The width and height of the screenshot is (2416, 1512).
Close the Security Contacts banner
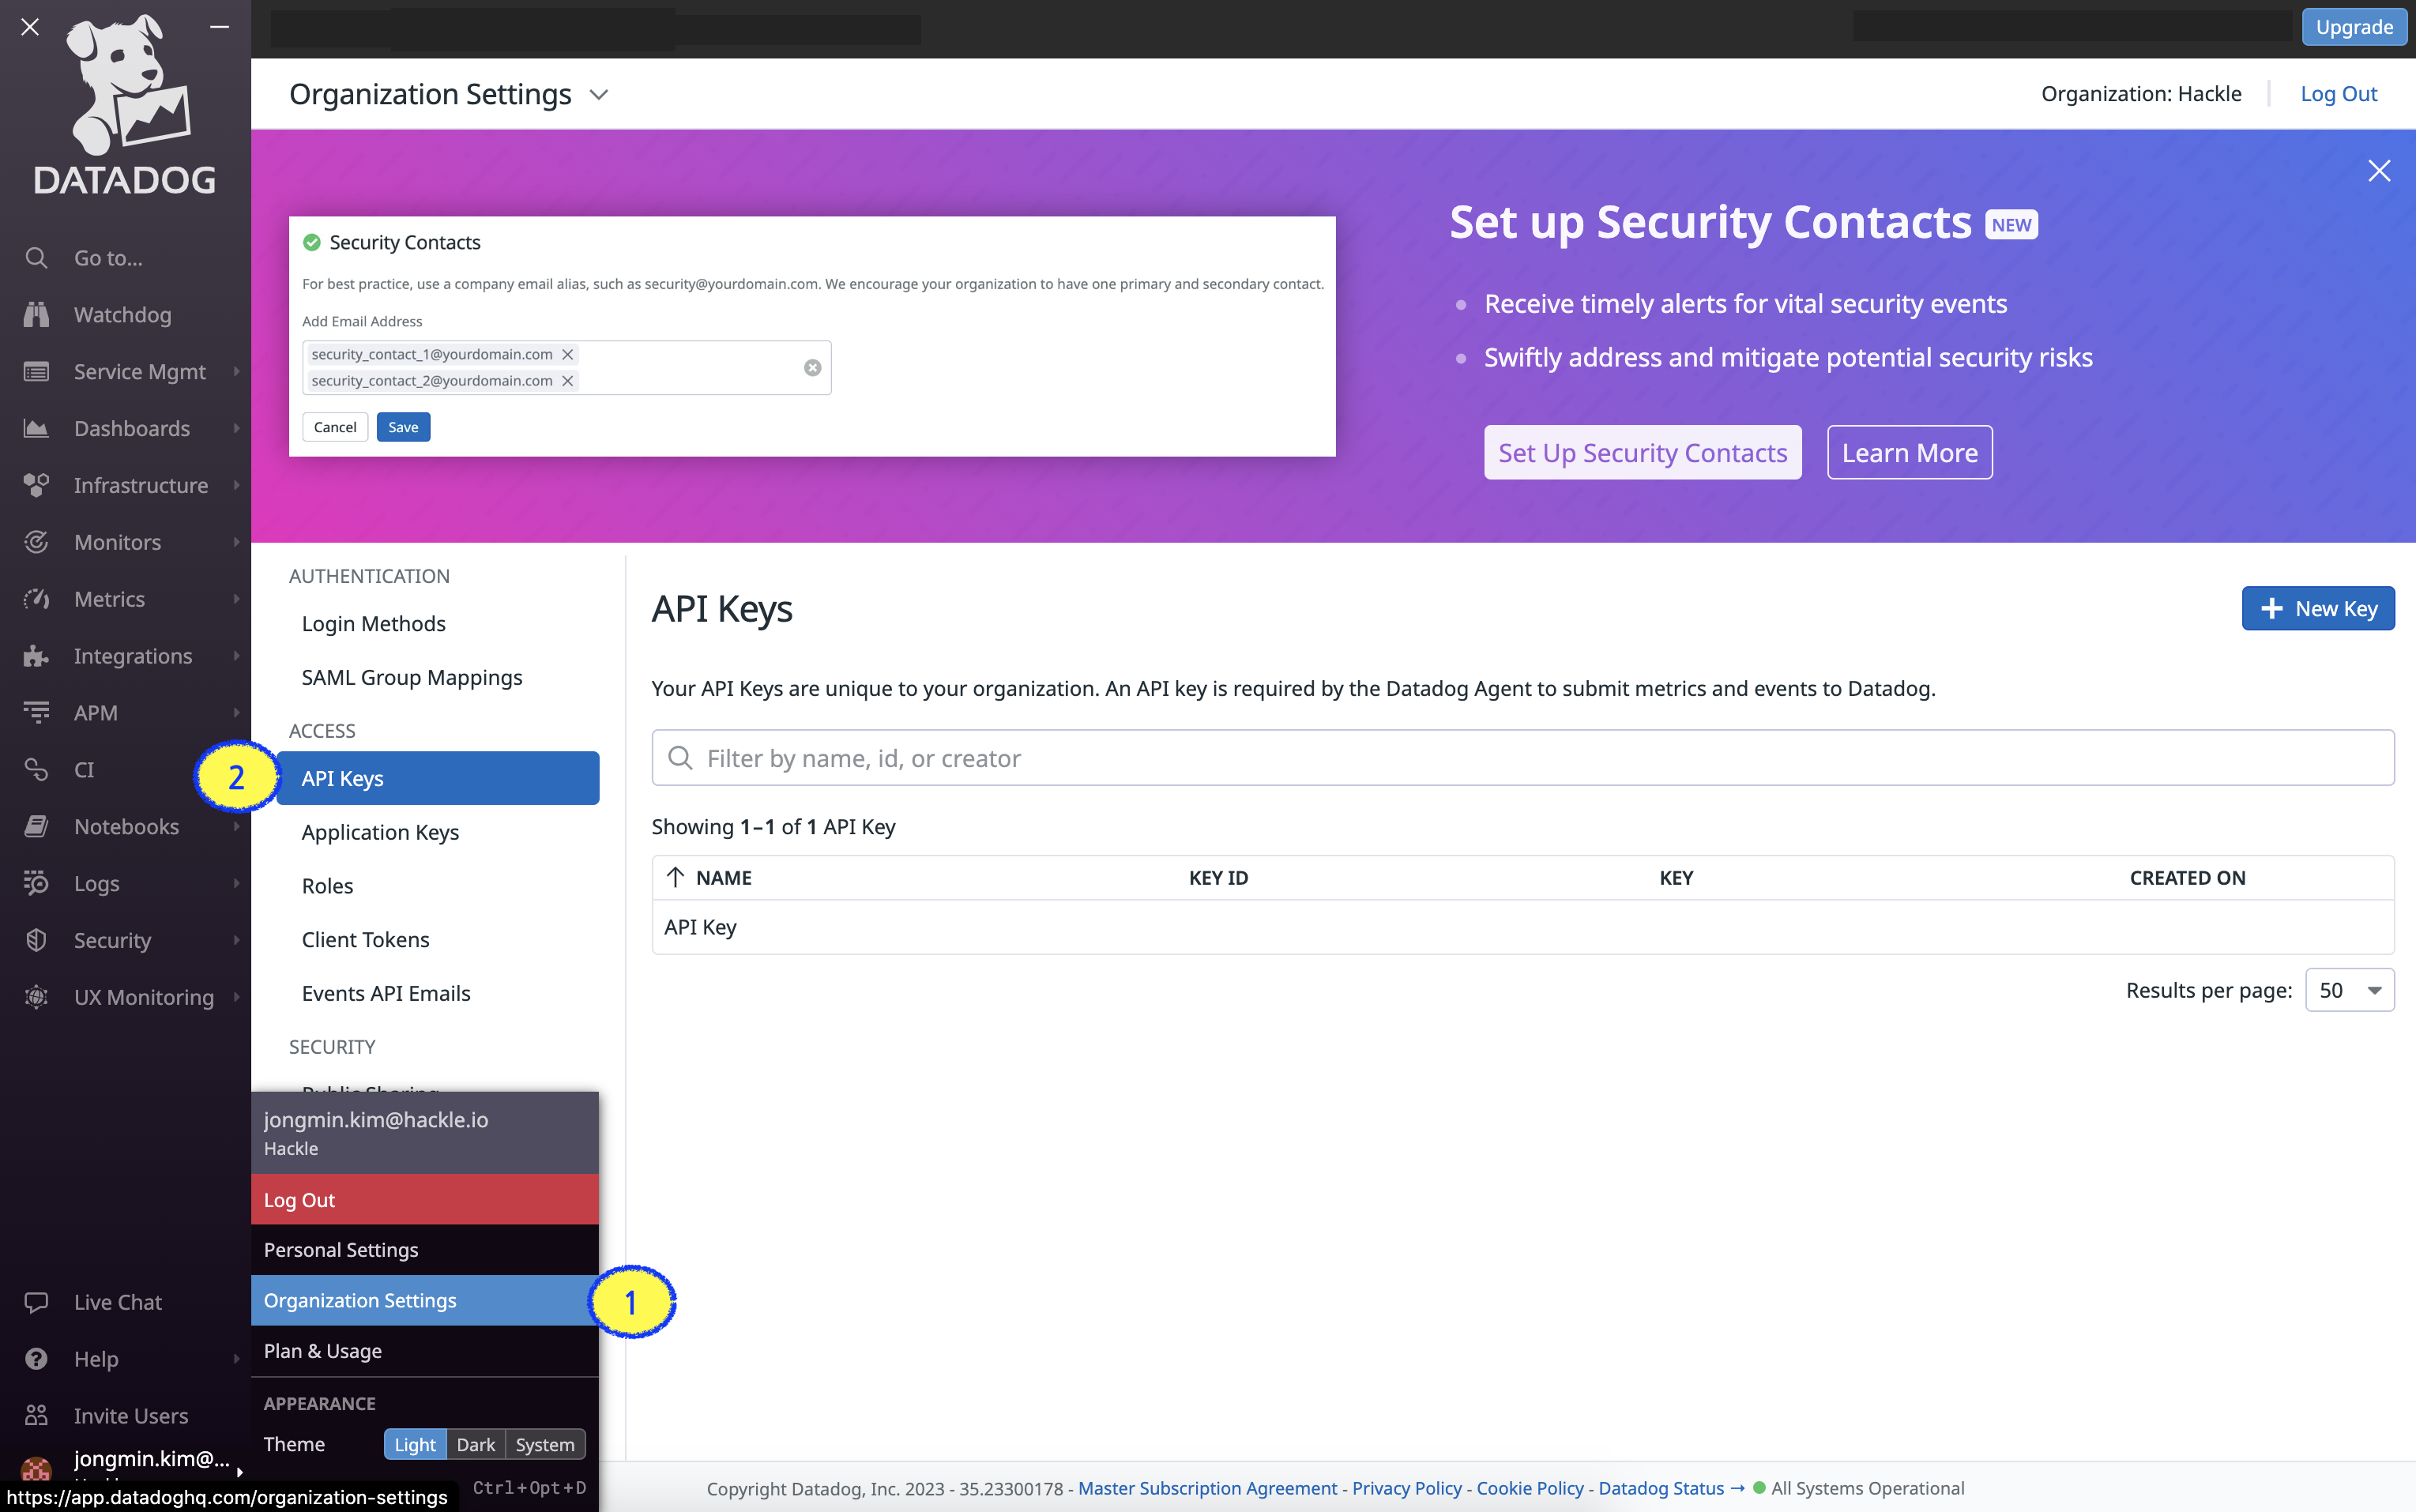(2379, 171)
